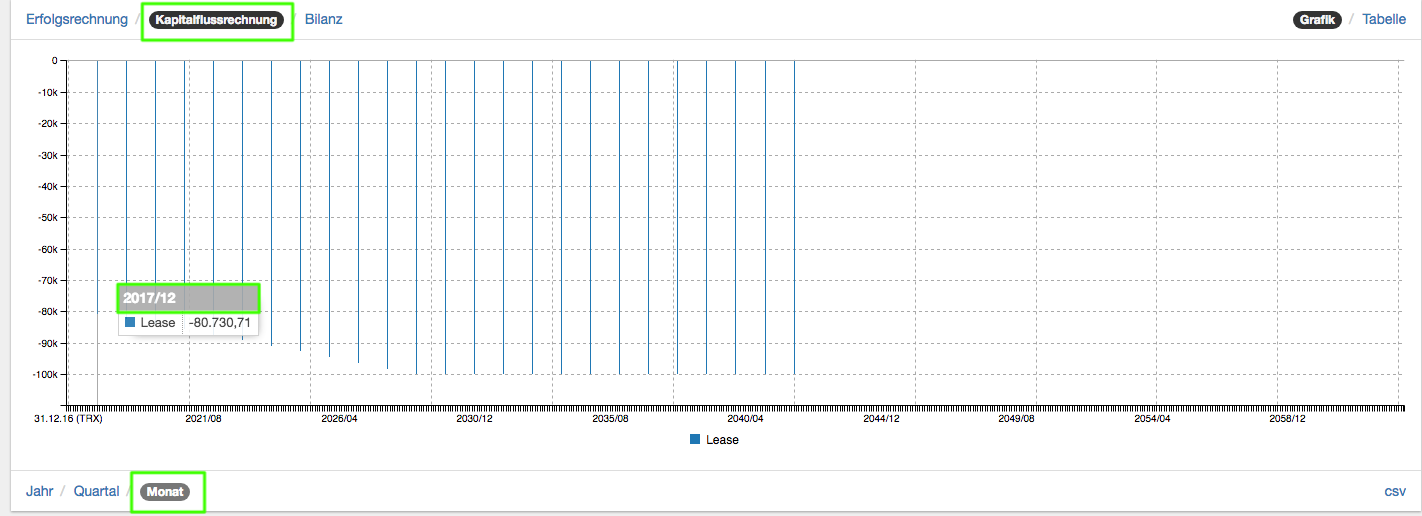This screenshot has width=1422, height=516.
Task: Click the 2040/04 x-axis label
Action: (x=746, y=419)
